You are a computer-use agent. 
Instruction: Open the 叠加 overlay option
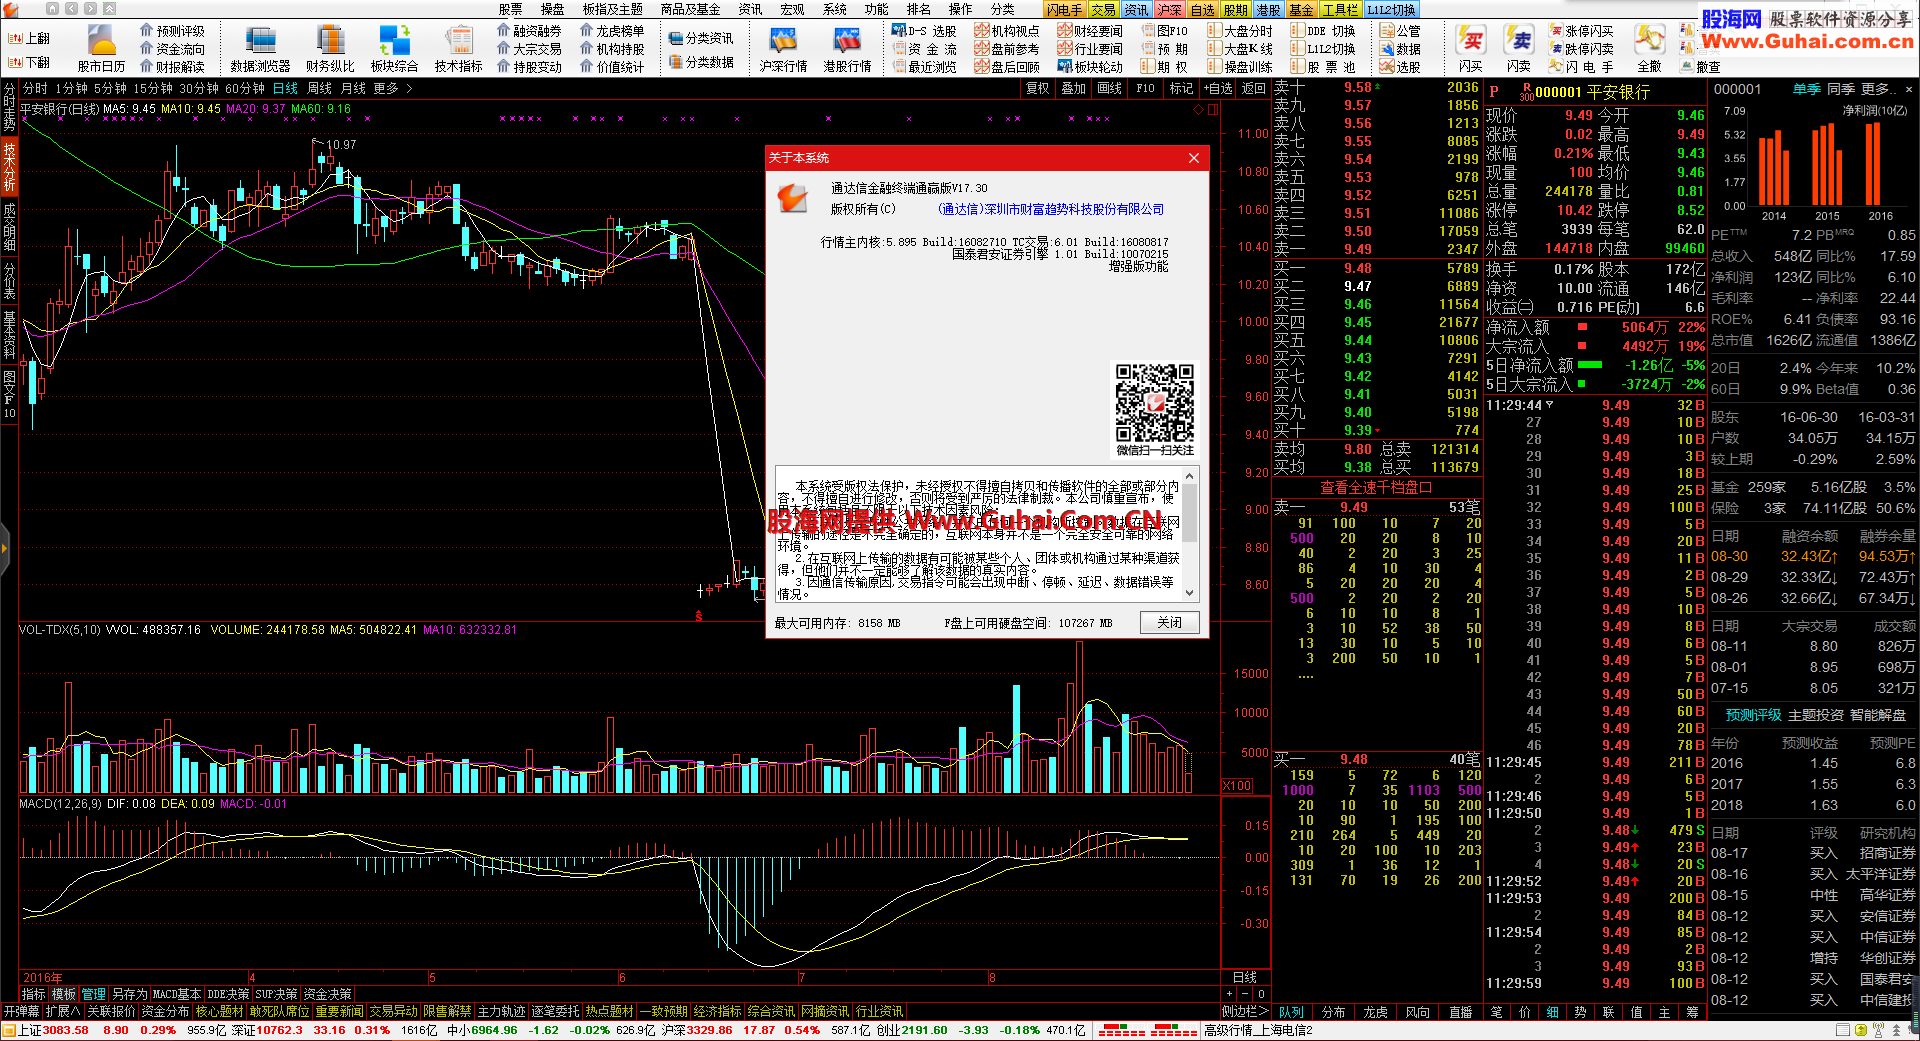pos(1074,88)
